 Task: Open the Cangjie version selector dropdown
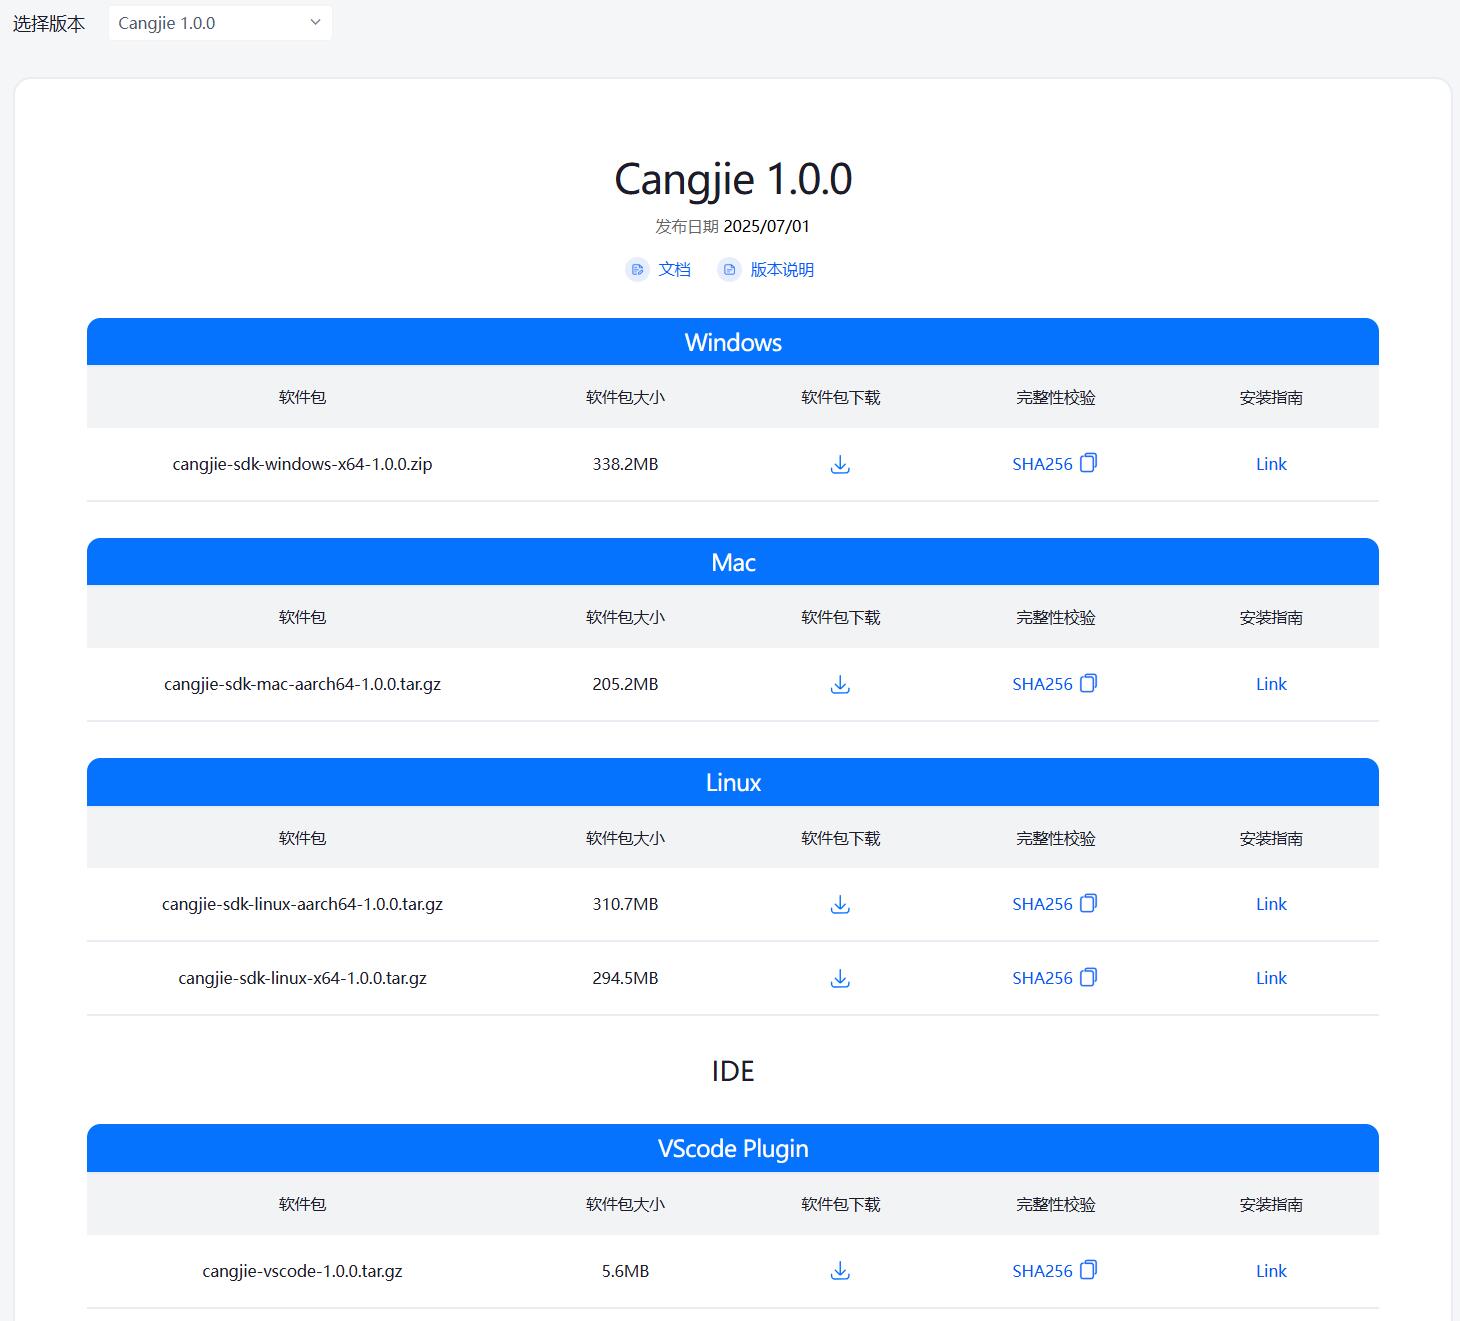tap(220, 22)
